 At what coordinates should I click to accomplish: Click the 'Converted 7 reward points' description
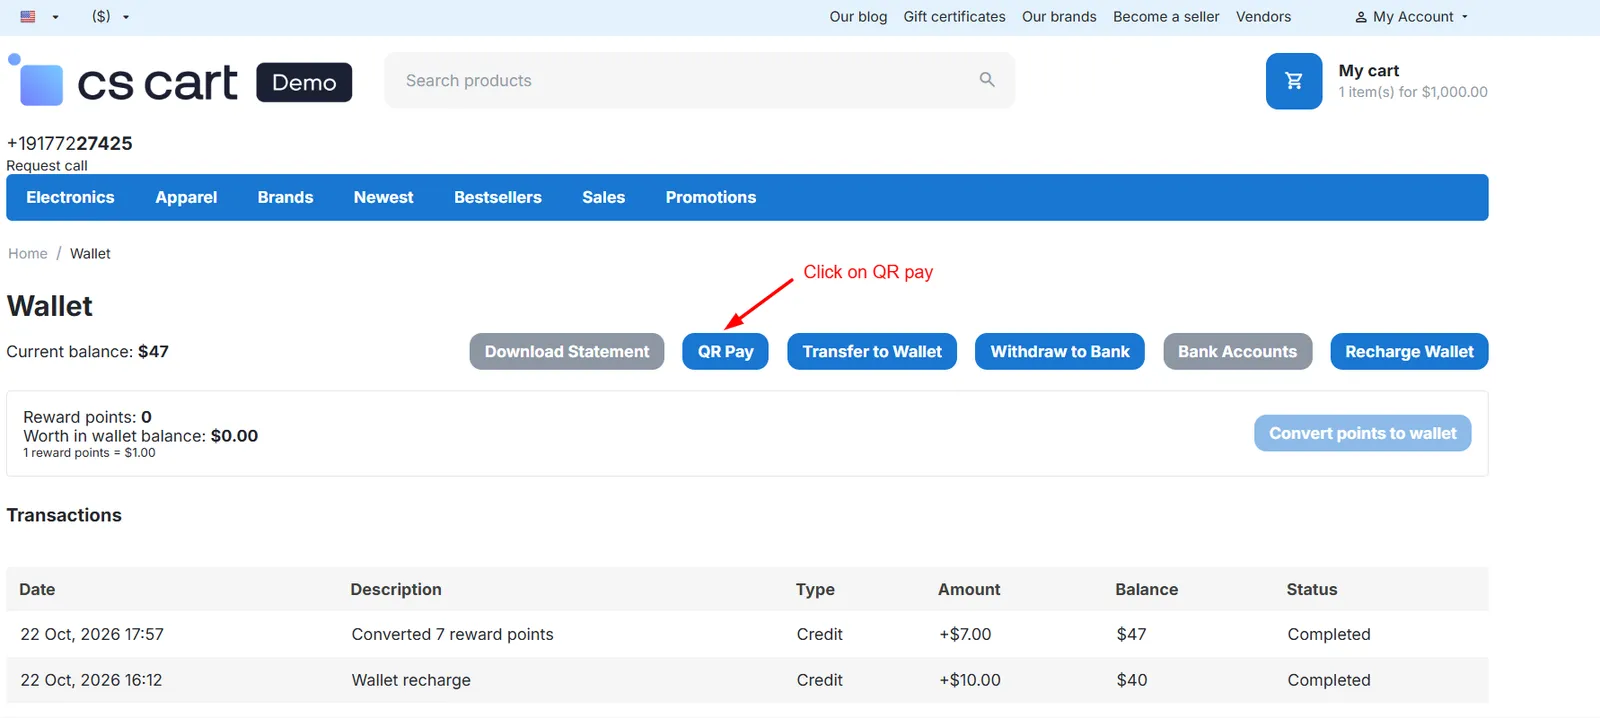tap(452, 634)
